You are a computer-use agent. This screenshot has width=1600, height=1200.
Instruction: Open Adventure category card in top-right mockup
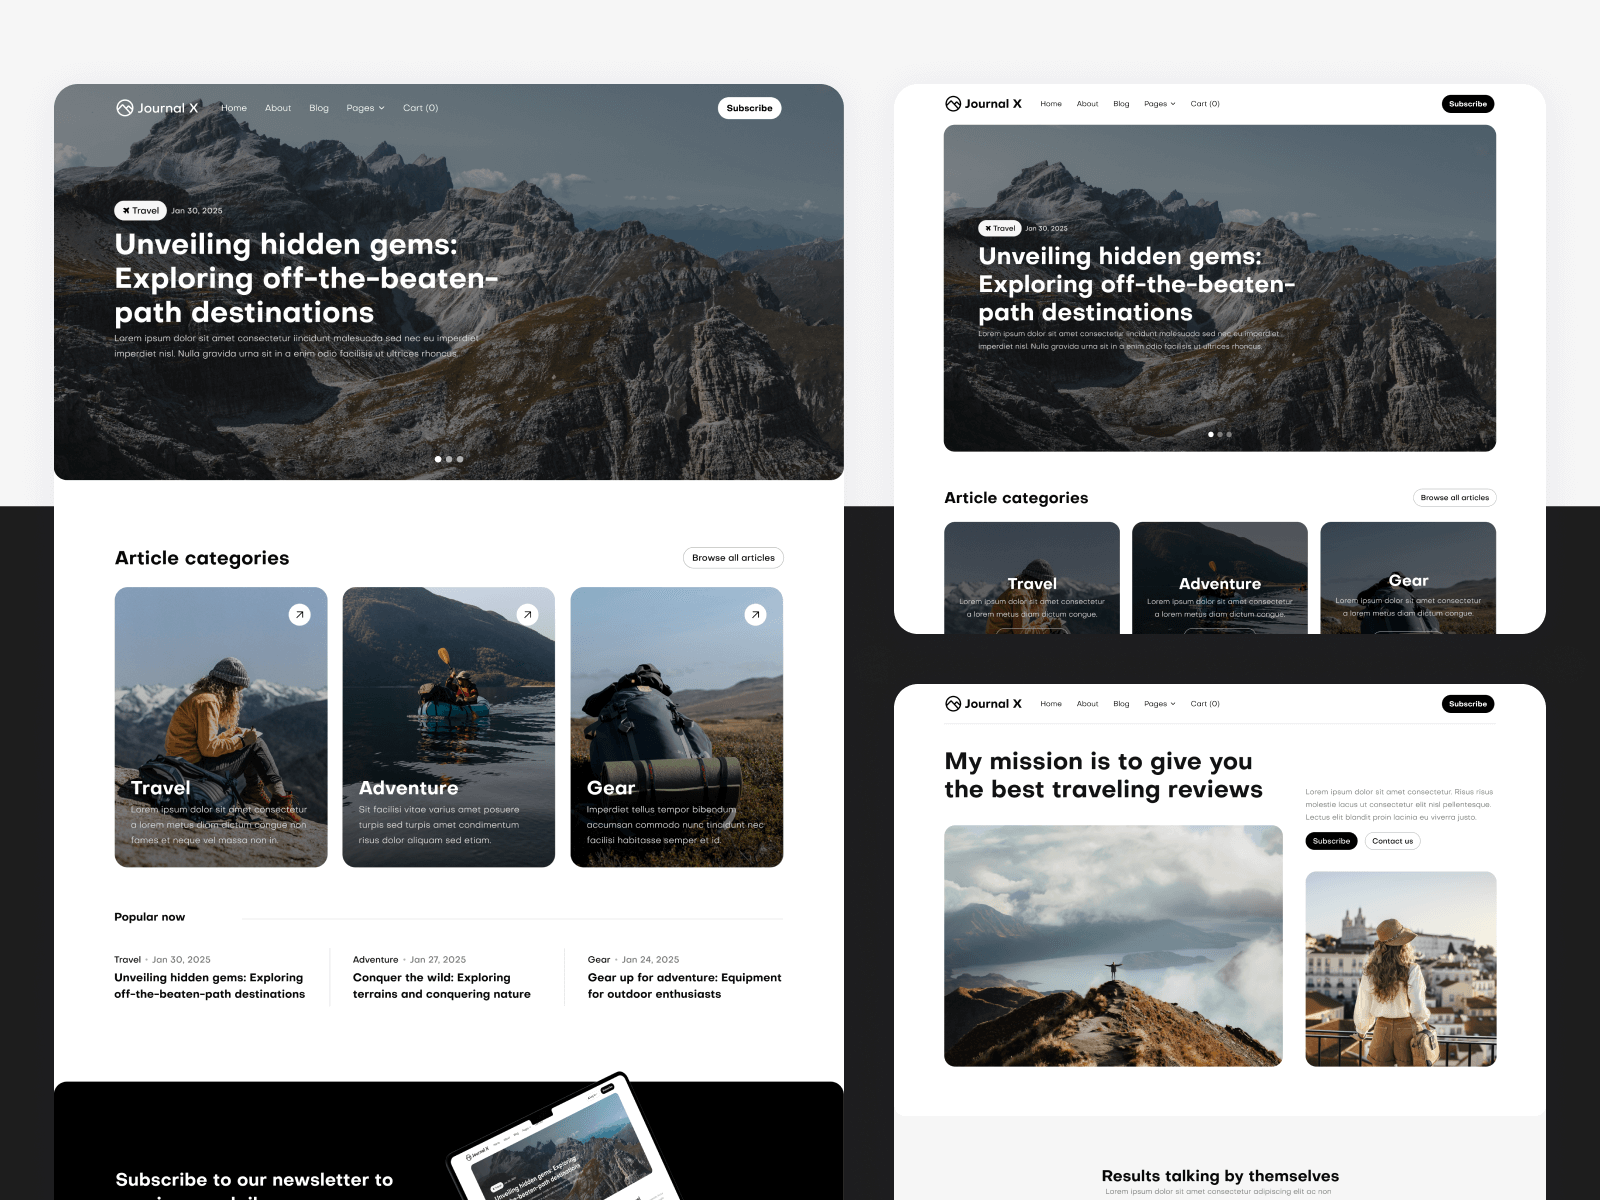1220,578
